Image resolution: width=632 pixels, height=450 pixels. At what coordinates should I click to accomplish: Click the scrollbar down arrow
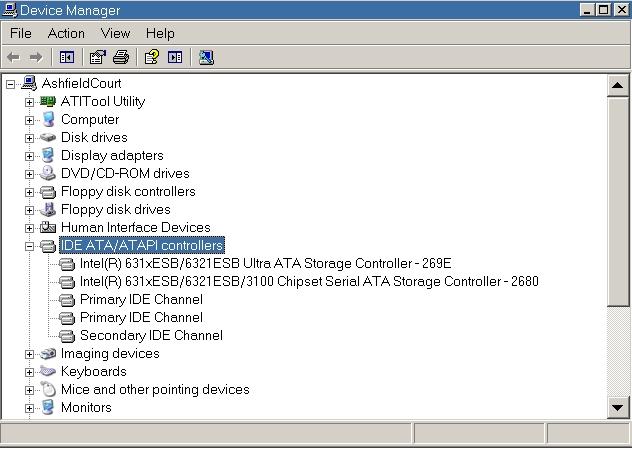pos(617,407)
